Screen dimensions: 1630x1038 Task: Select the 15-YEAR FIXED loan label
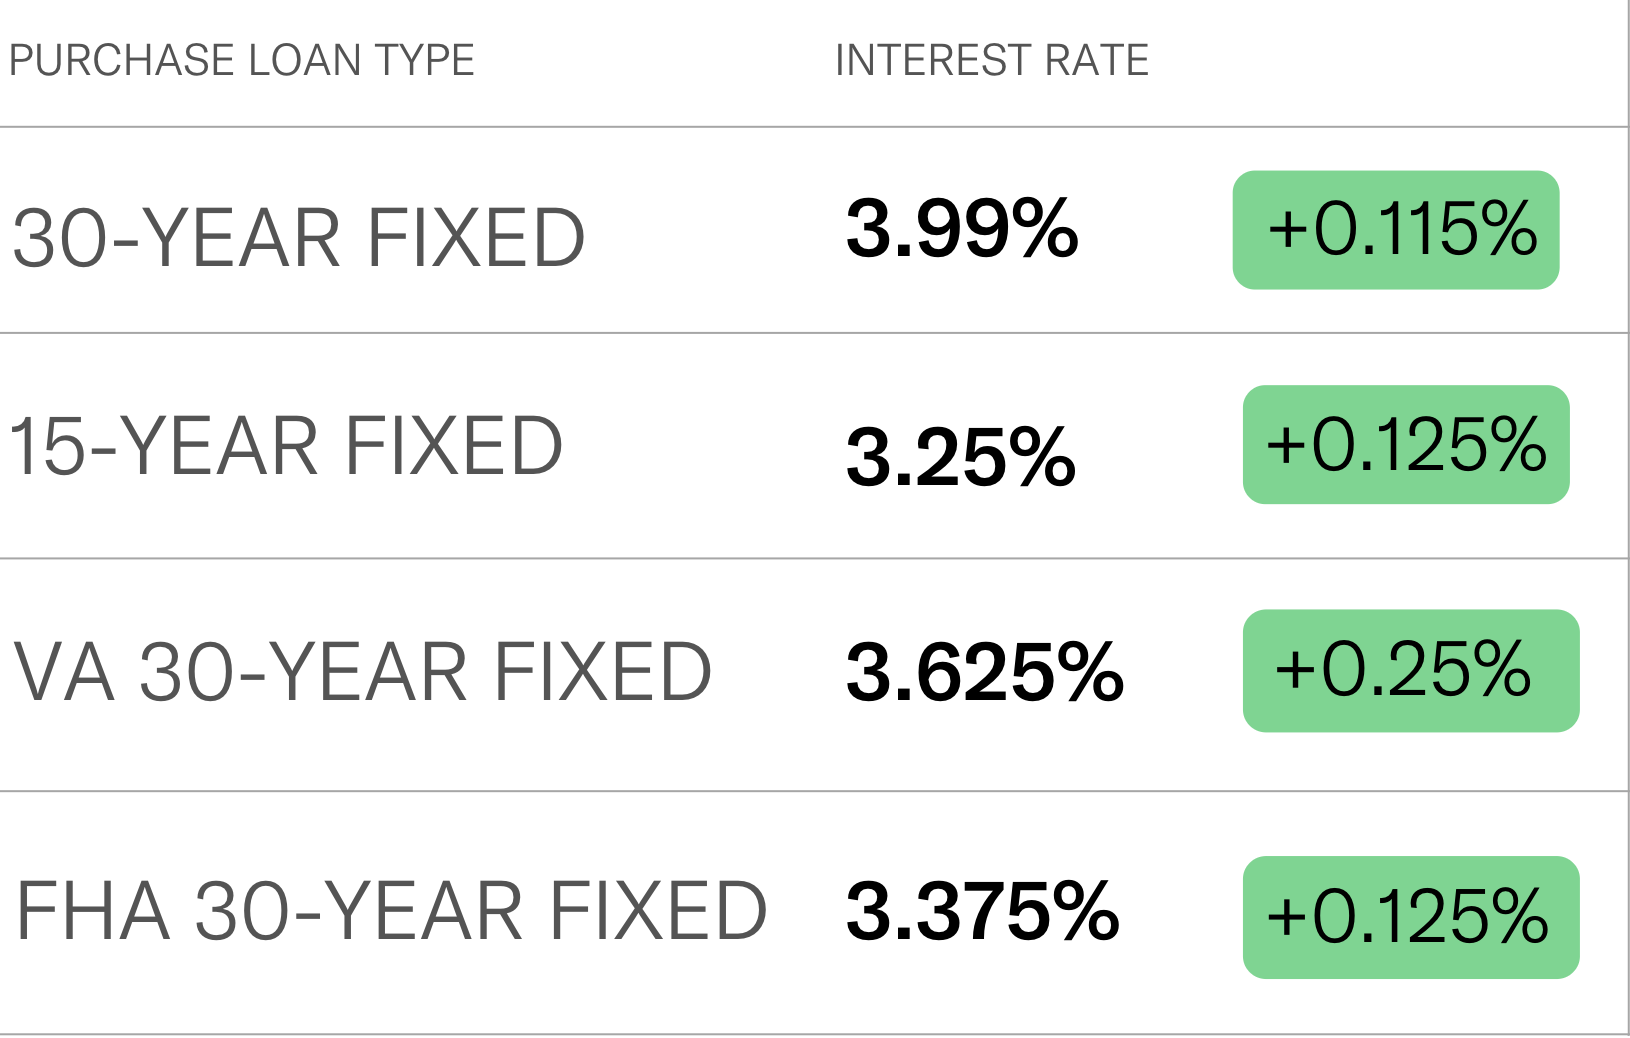pyautogui.click(x=286, y=446)
